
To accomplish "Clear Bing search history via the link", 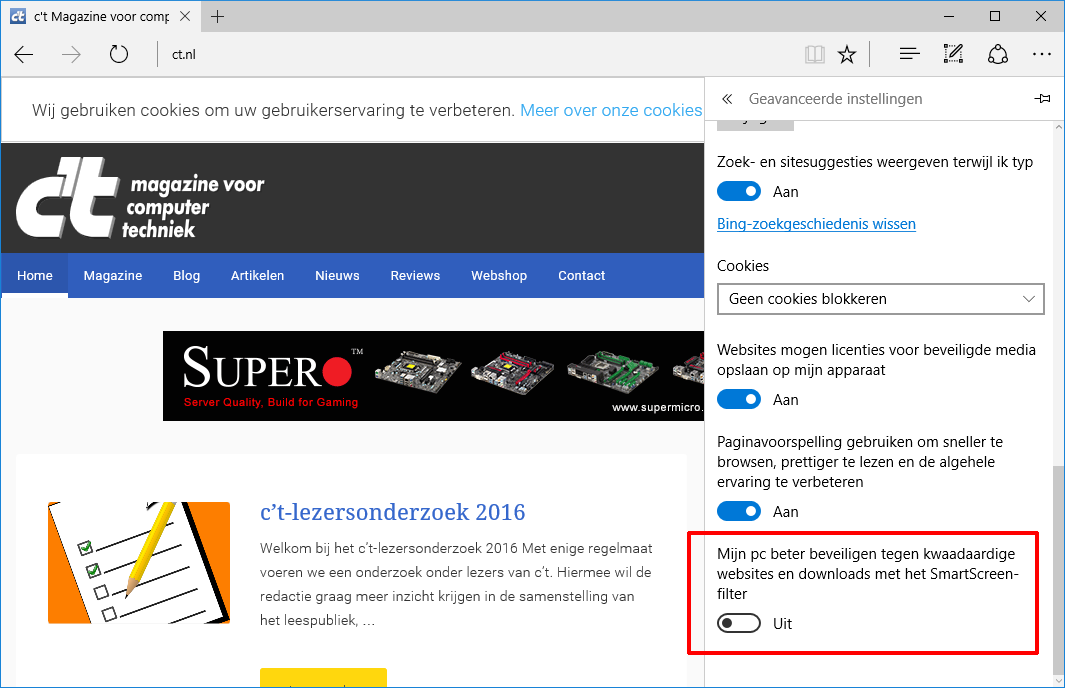I will pos(815,224).
